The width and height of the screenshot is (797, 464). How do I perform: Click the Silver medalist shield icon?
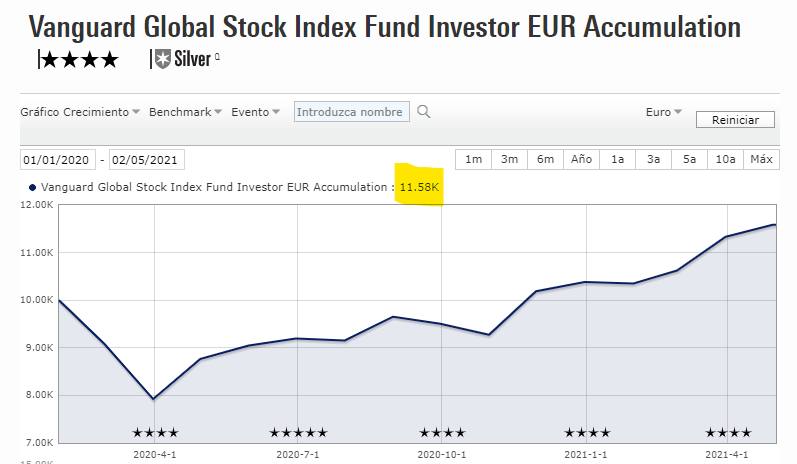point(163,60)
